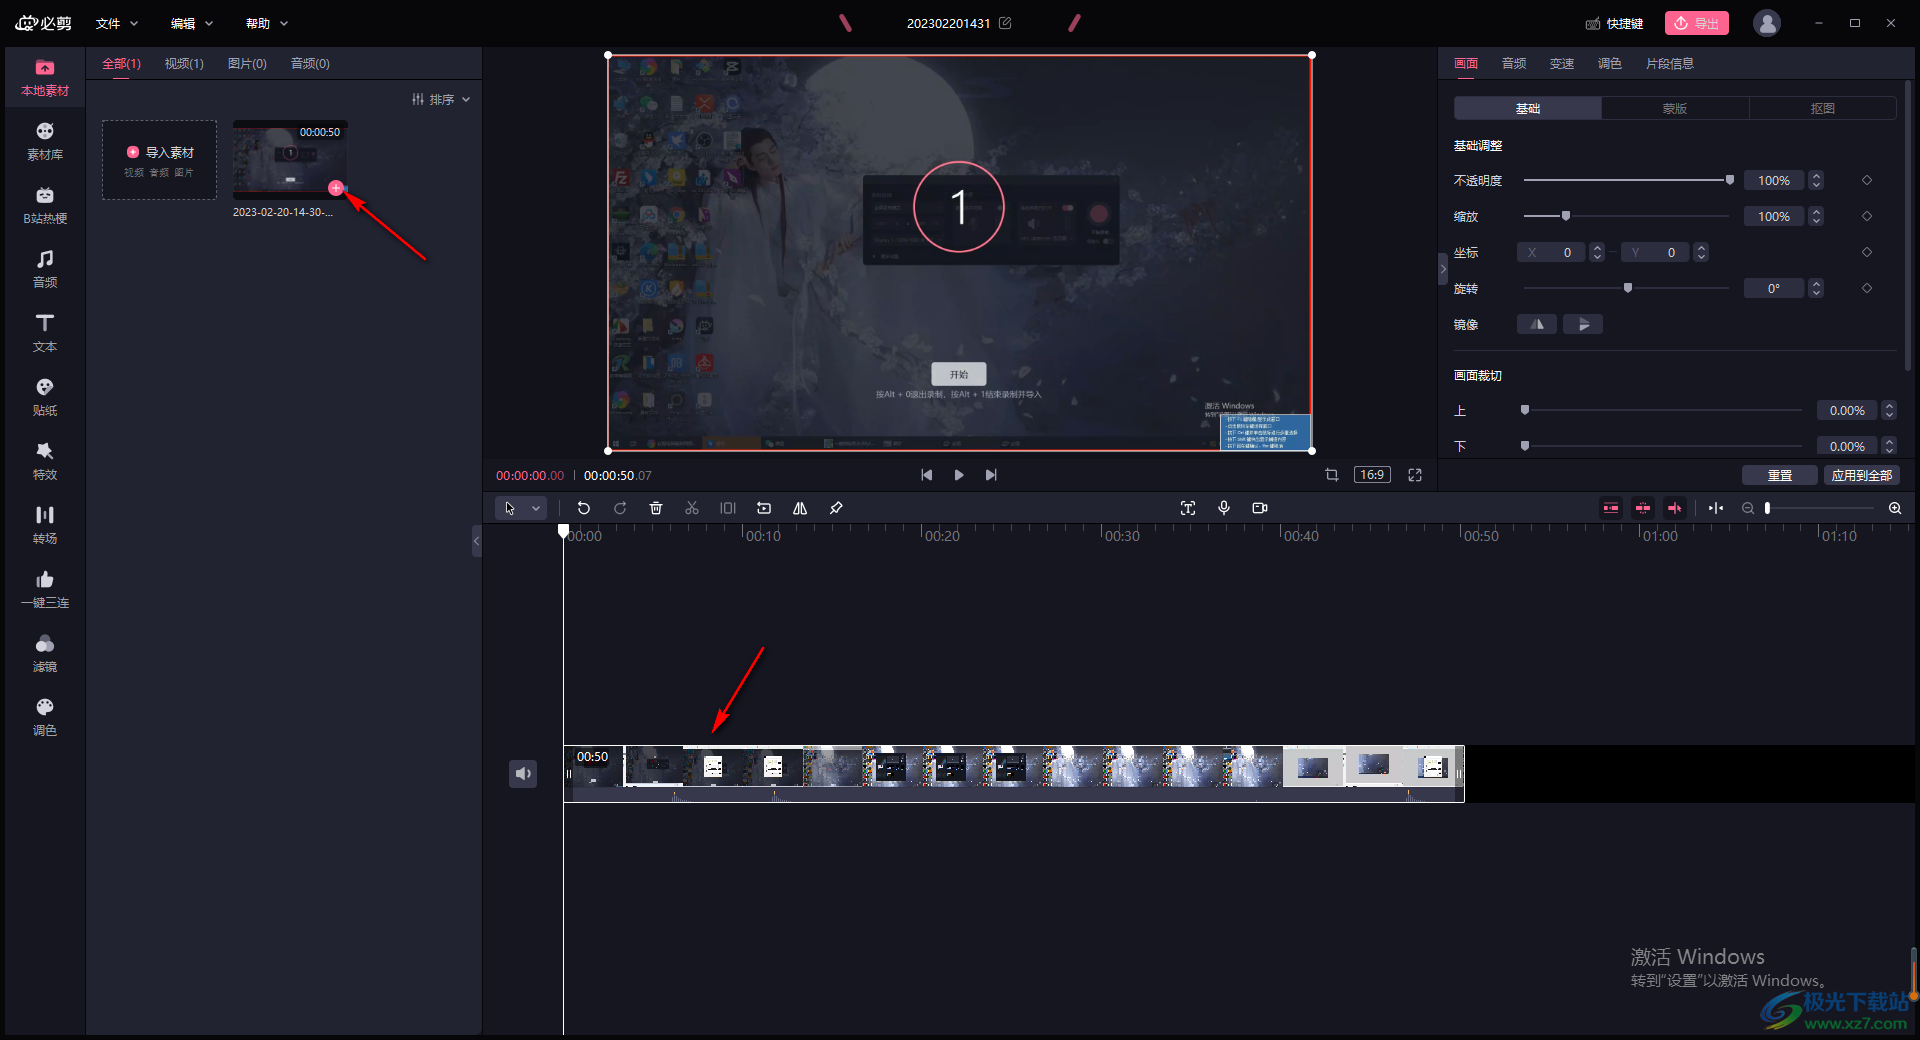Image resolution: width=1920 pixels, height=1040 pixels.
Task: Add a keyframe for opacity
Action: (1867, 180)
